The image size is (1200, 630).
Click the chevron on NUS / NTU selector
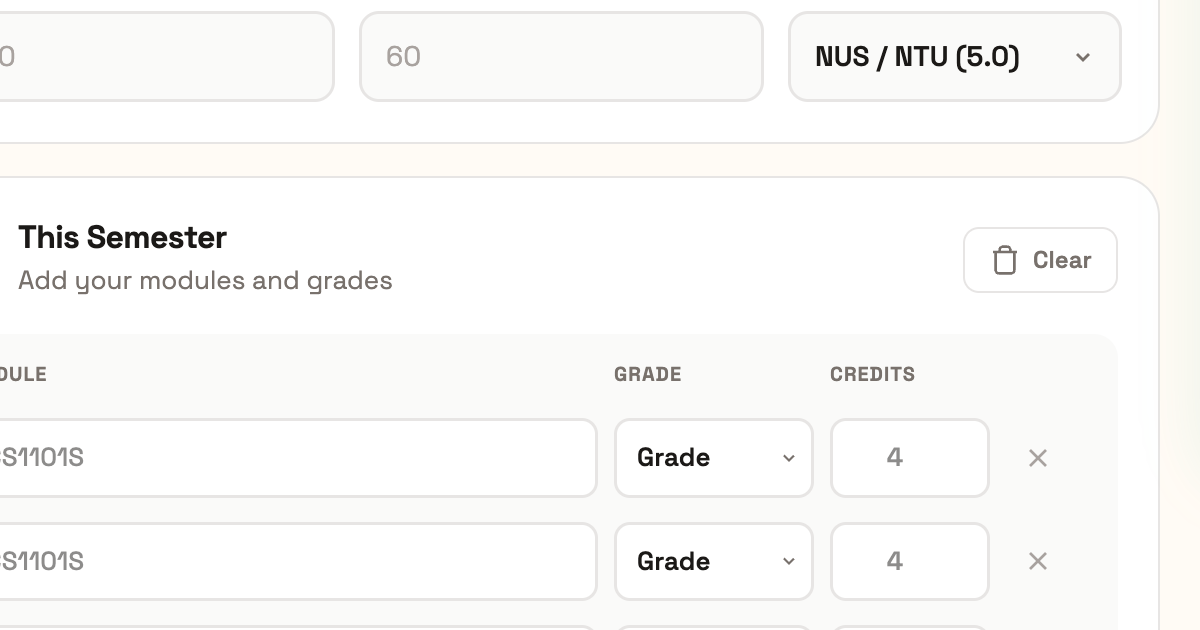(1083, 58)
